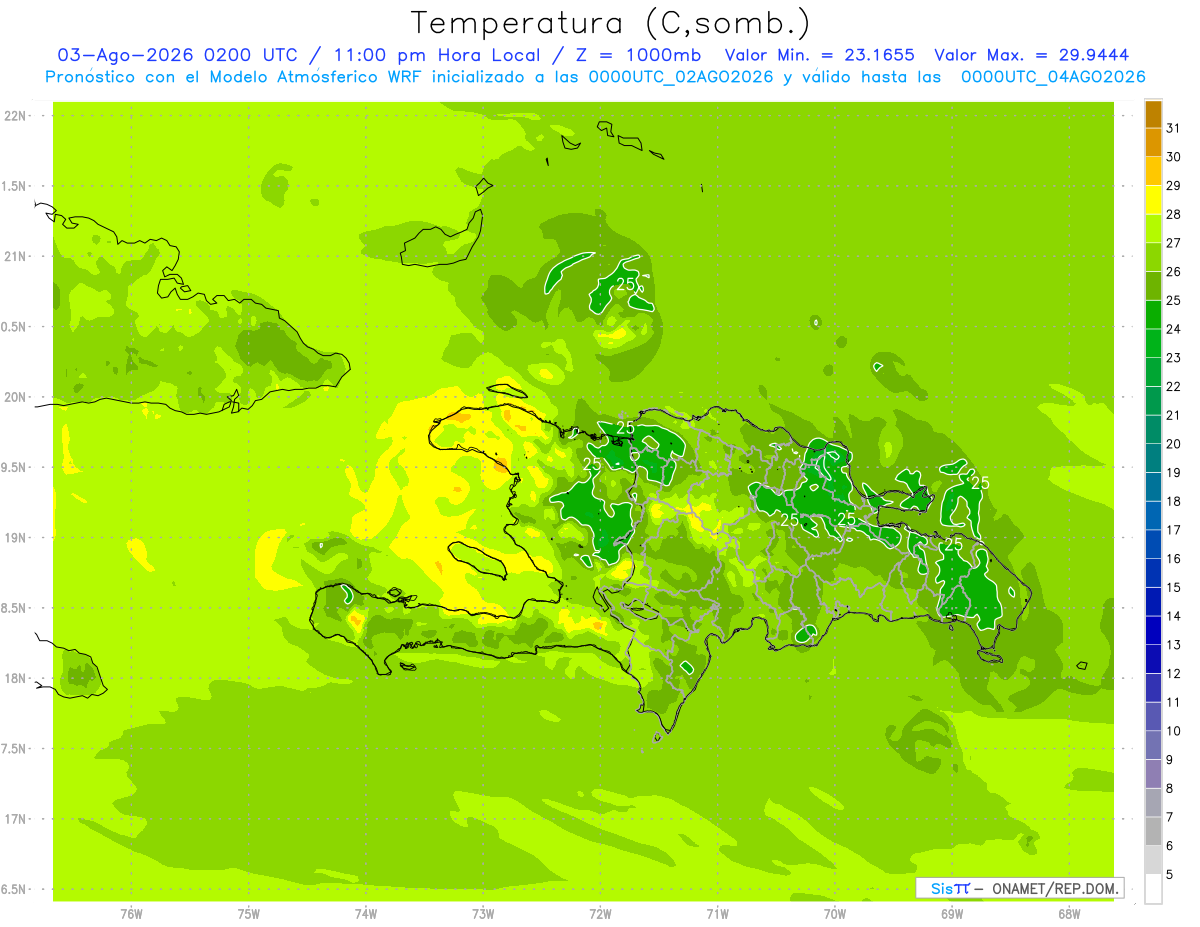Click the purple swatch between 9 and 10

(1153, 745)
